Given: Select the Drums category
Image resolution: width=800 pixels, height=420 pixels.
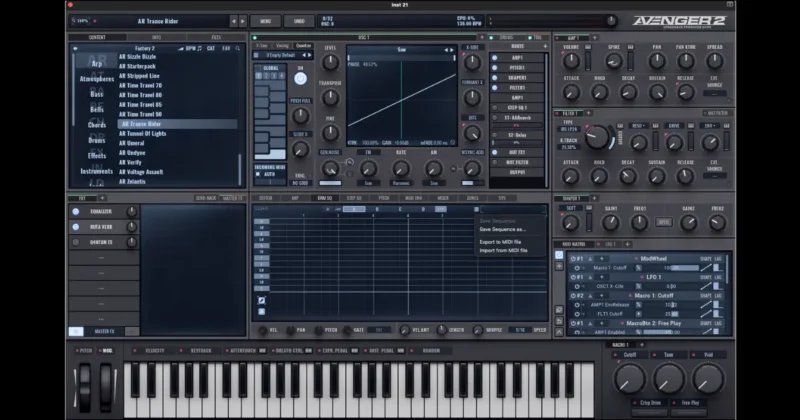Looking at the screenshot, I should (96, 140).
